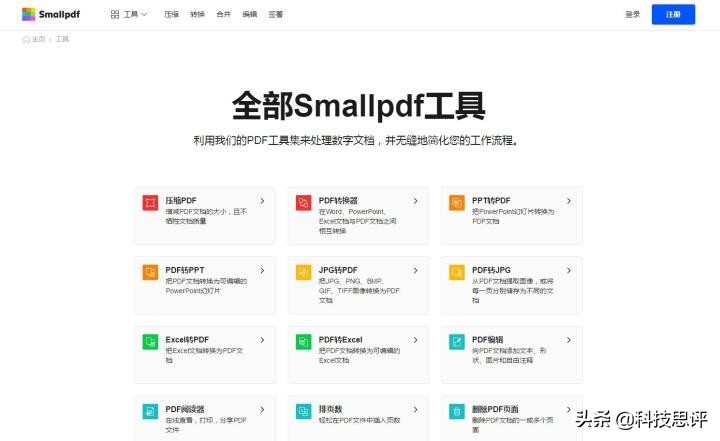720x441 pixels.
Task: Click the Smallpdf logo
Action: click(51, 14)
